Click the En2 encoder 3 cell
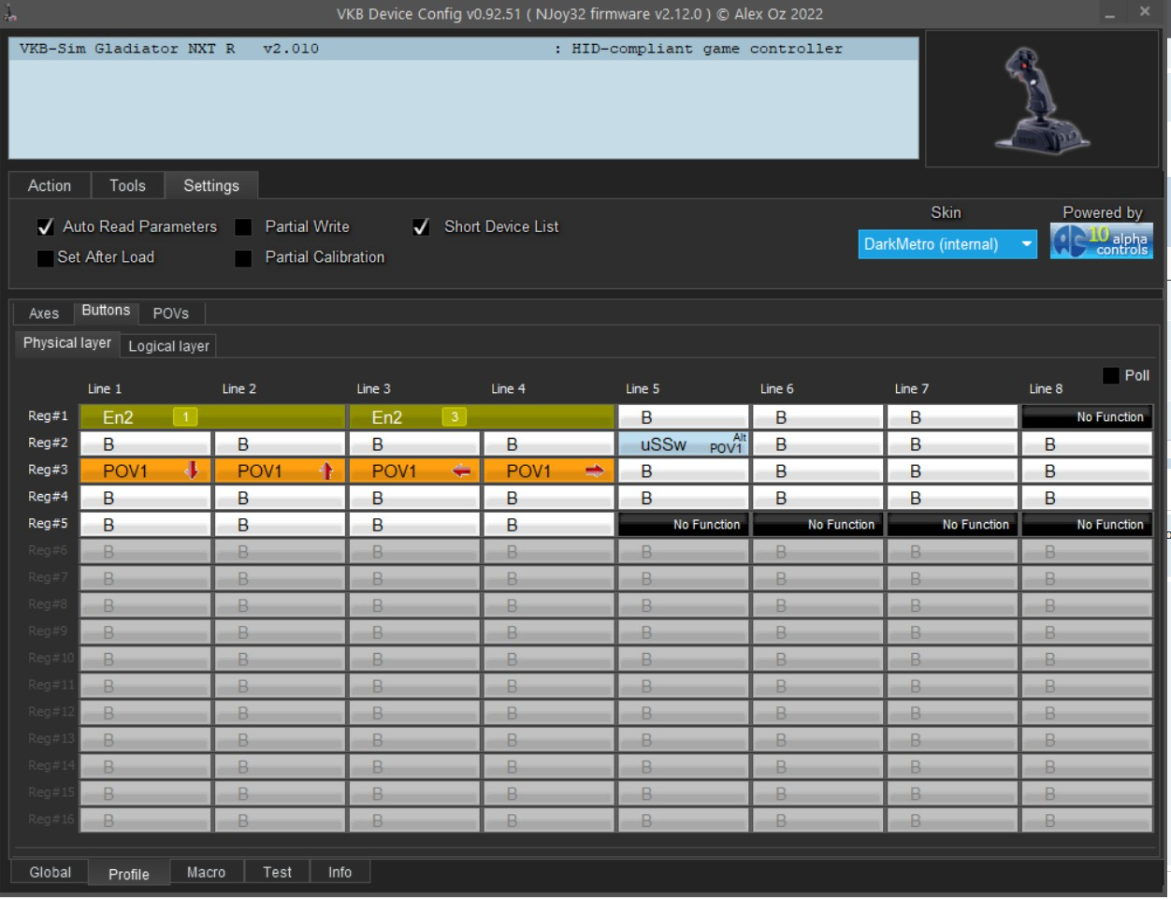This screenshot has height=900, width=1171. (x=482, y=417)
